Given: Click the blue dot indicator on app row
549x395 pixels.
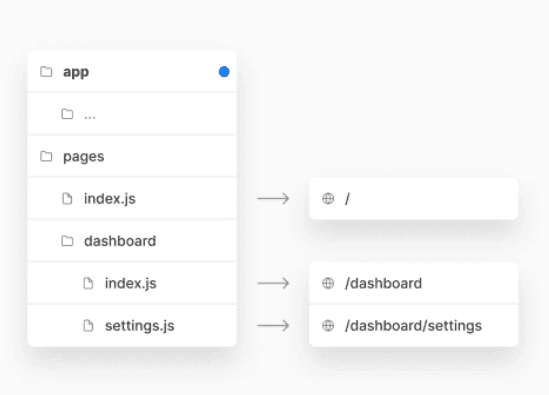Looking at the screenshot, I should (x=224, y=72).
